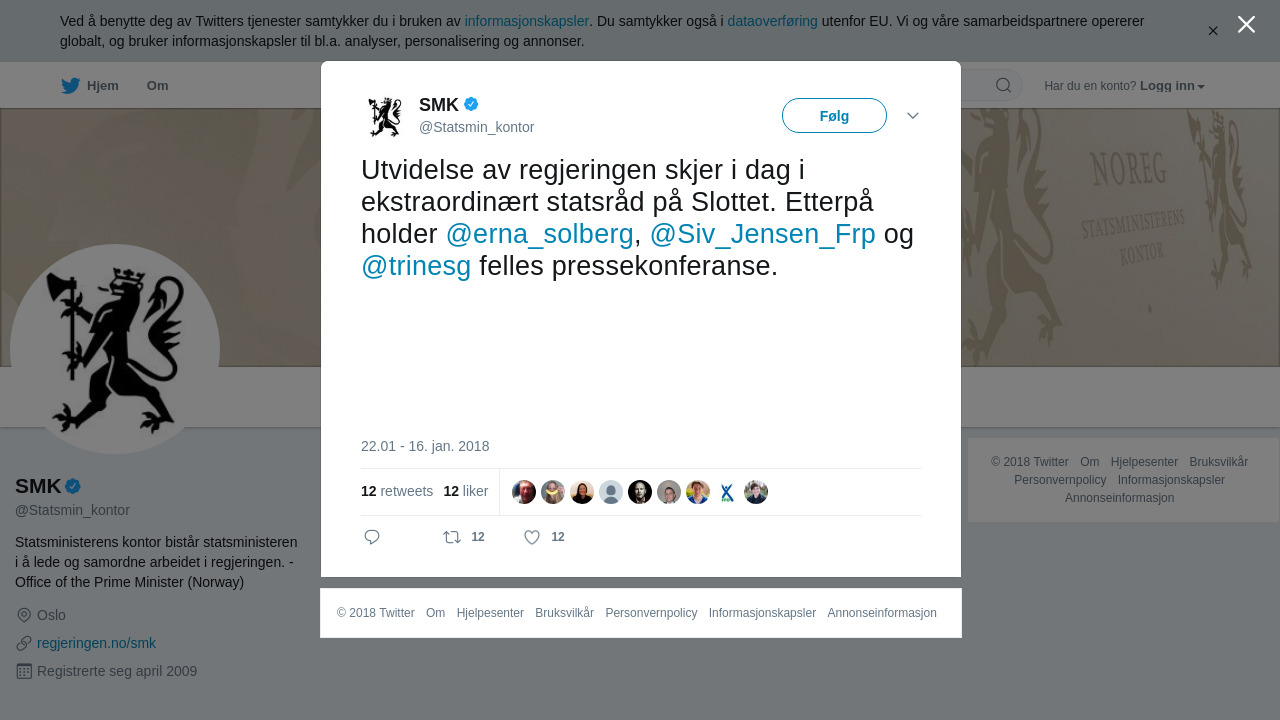Click the large SMK profile picture
The image size is (1280, 720).
115,349
